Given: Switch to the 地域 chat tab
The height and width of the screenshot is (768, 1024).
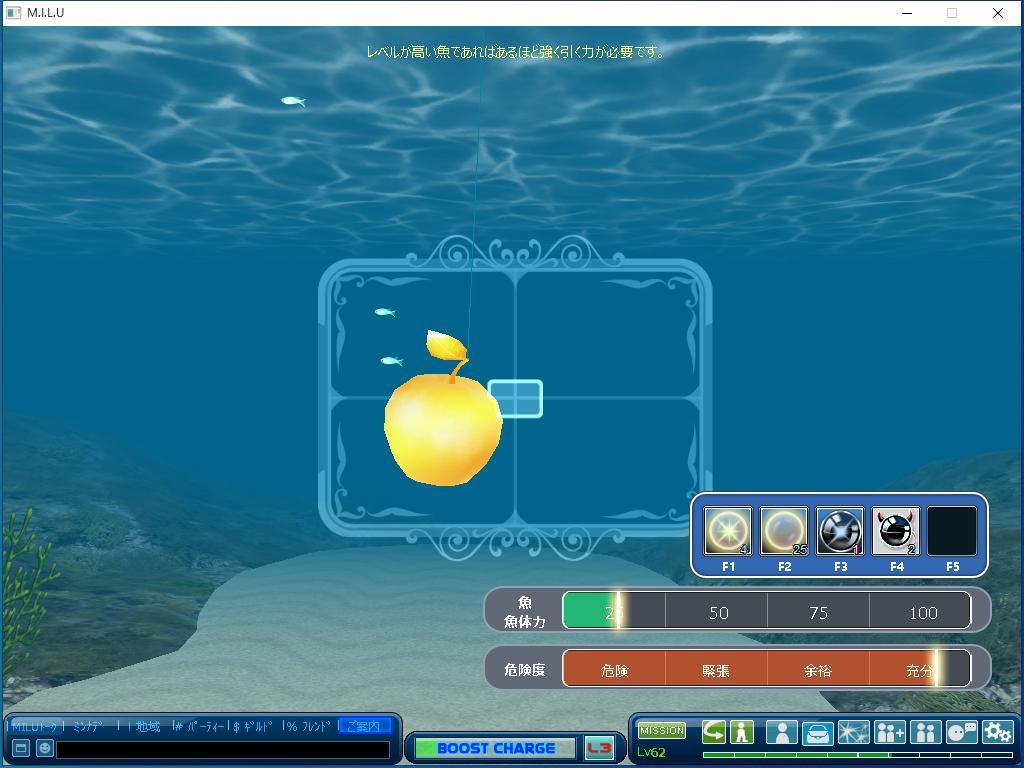Looking at the screenshot, I should pyautogui.click(x=148, y=726).
